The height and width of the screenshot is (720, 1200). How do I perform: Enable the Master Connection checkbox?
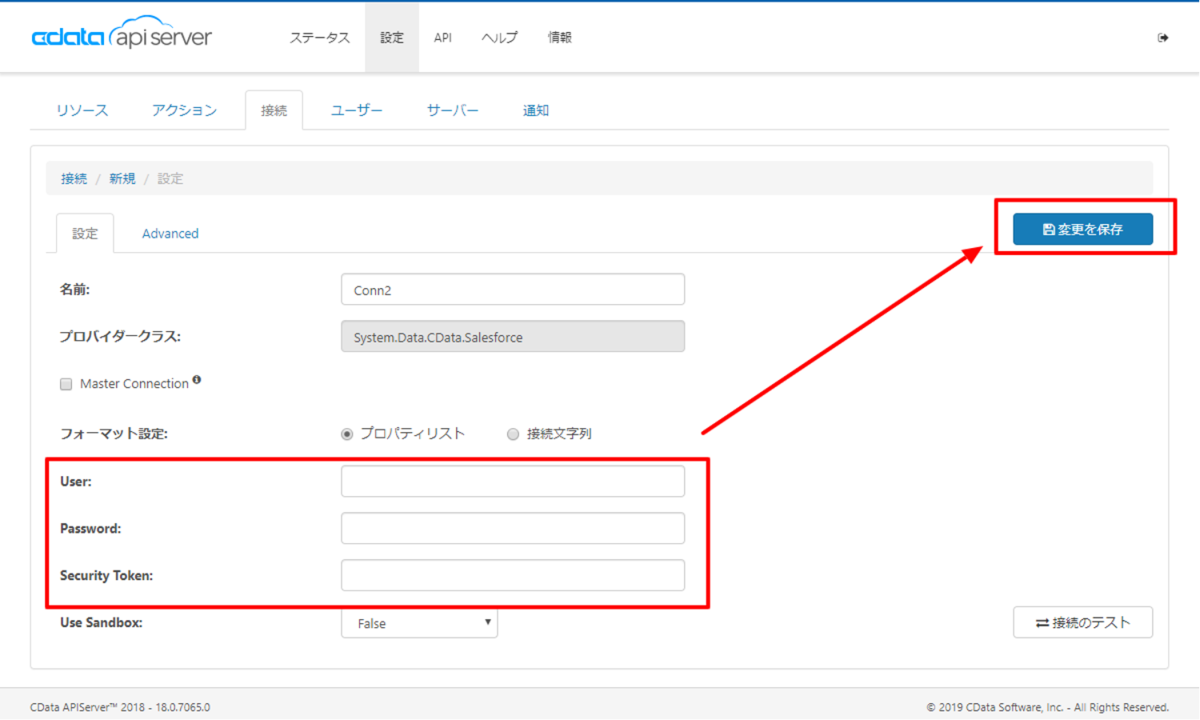tap(66, 384)
